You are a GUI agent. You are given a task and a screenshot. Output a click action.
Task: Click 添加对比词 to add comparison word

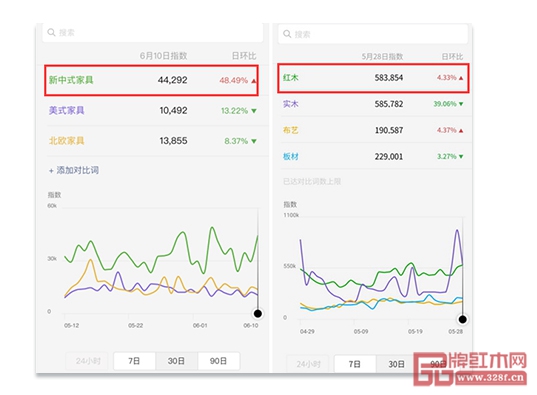tap(74, 170)
